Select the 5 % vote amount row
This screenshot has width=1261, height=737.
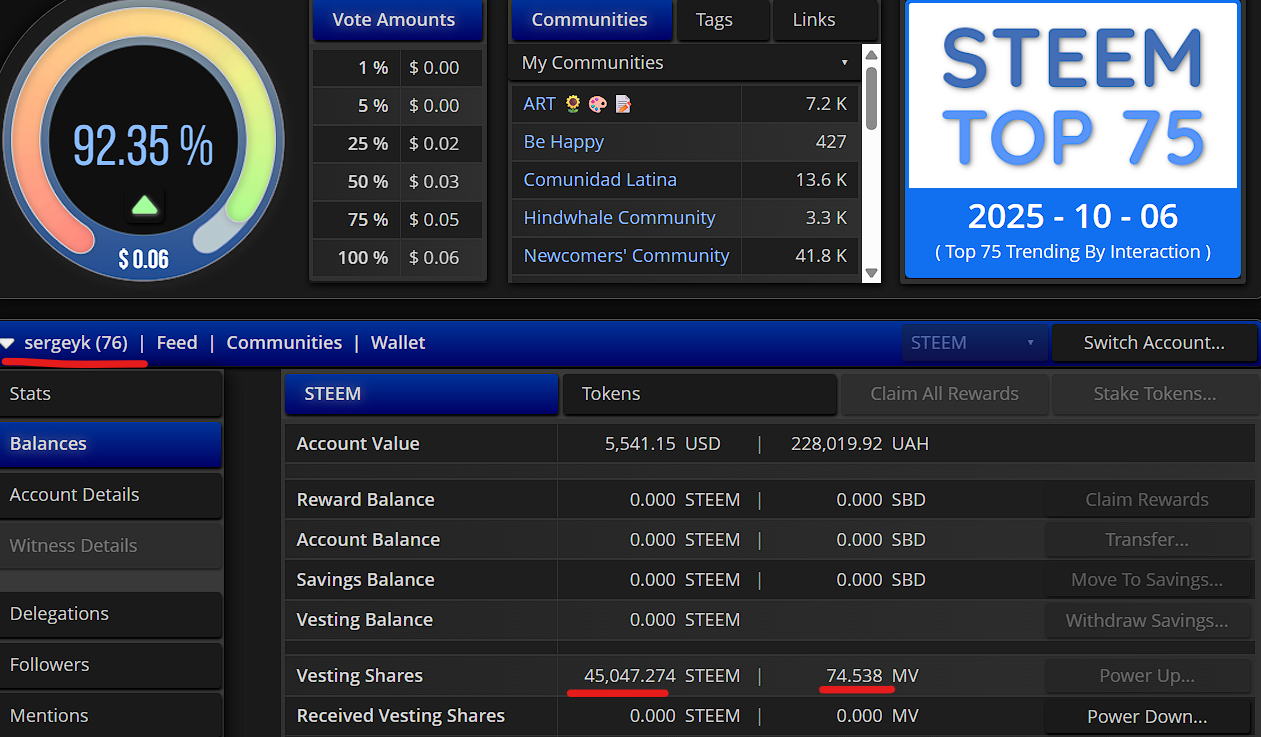(x=397, y=106)
